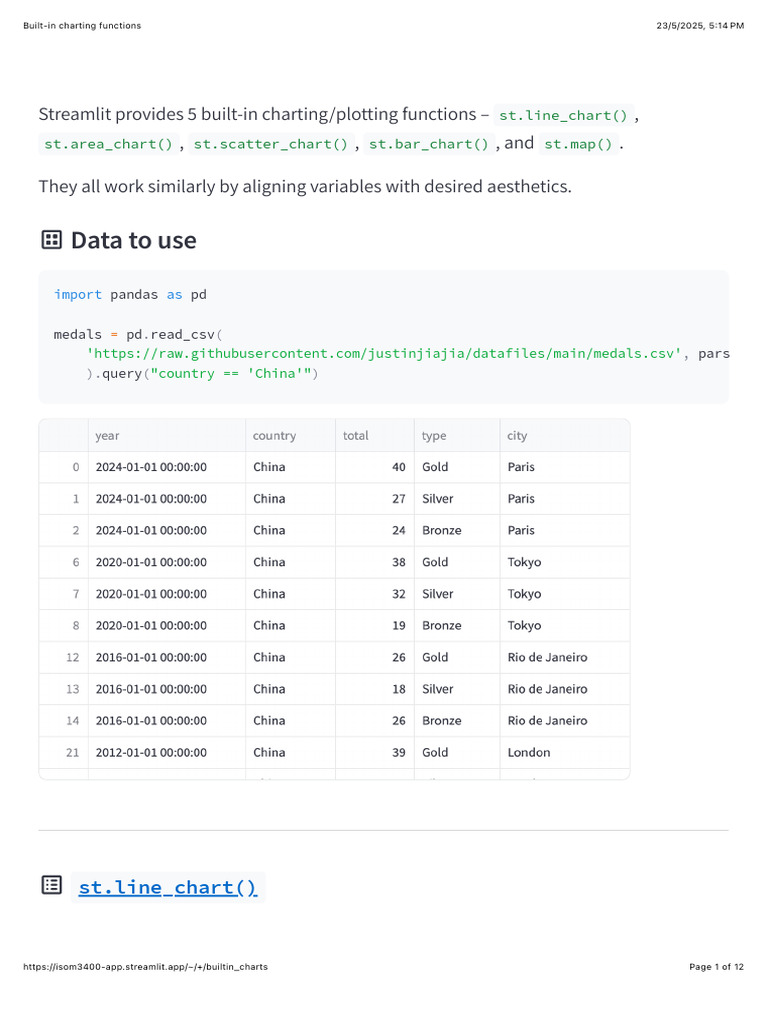Click the Rio de Janeiro cell in row 12
Viewport: 768px width, 1024px height.
pyautogui.click(x=565, y=657)
